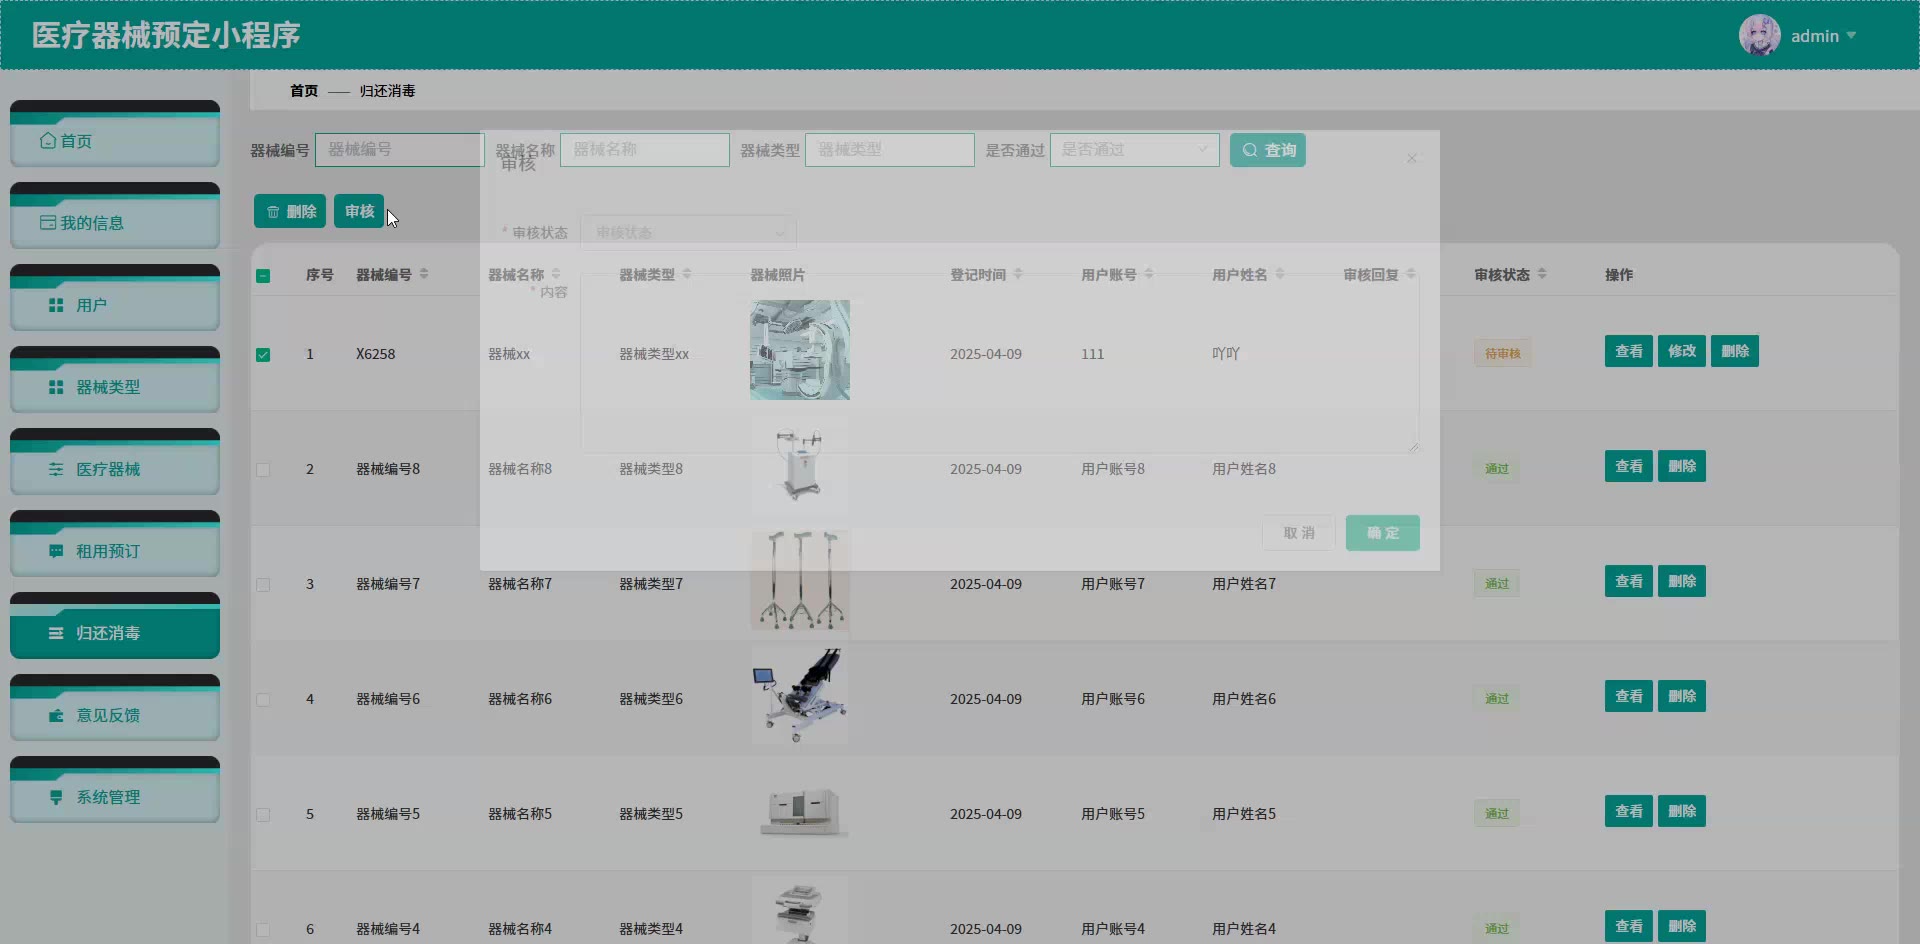Sort the table by 审核回复 column

pyautogui.click(x=1411, y=274)
